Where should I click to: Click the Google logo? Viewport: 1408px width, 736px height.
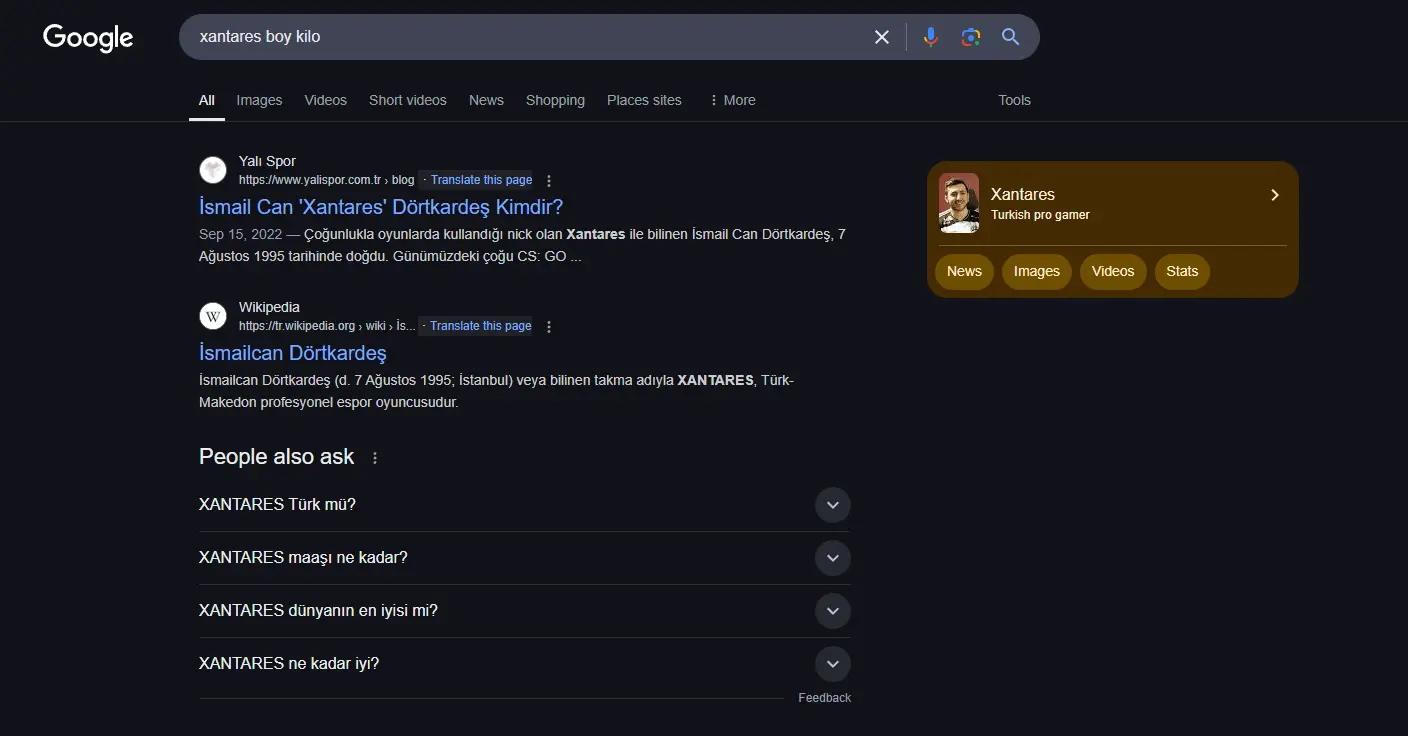(x=88, y=38)
